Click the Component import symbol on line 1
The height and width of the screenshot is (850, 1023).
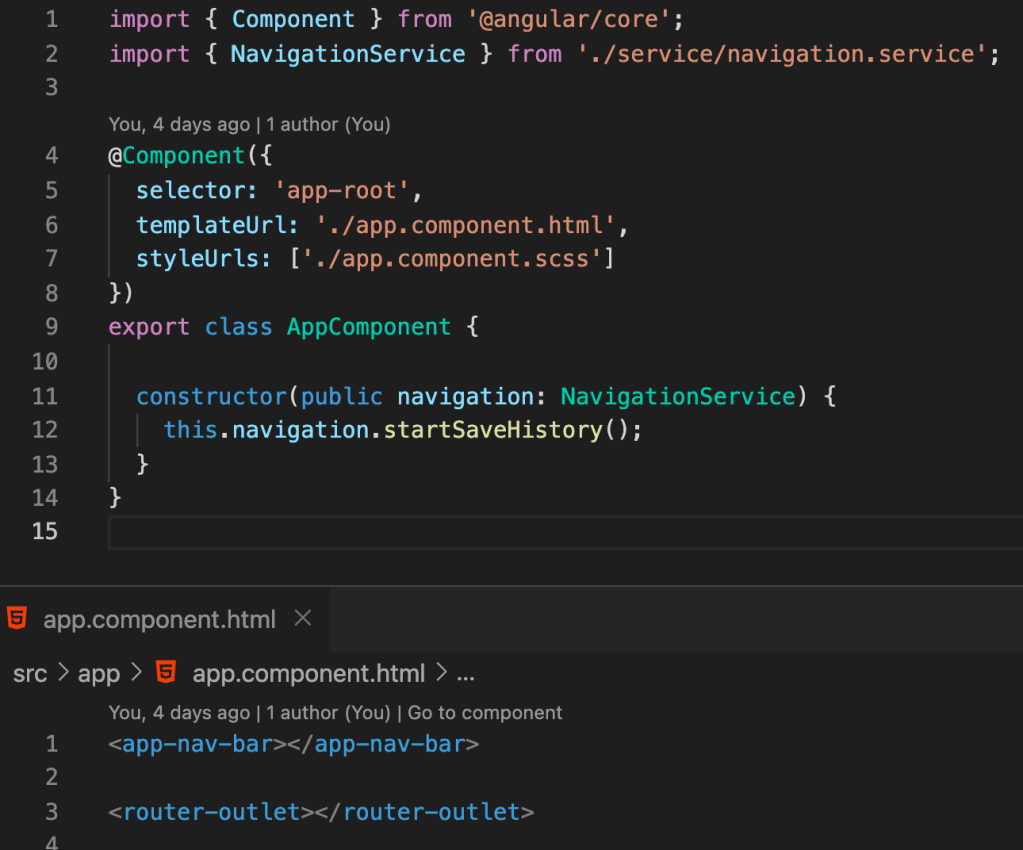pyautogui.click(x=292, y=19)
